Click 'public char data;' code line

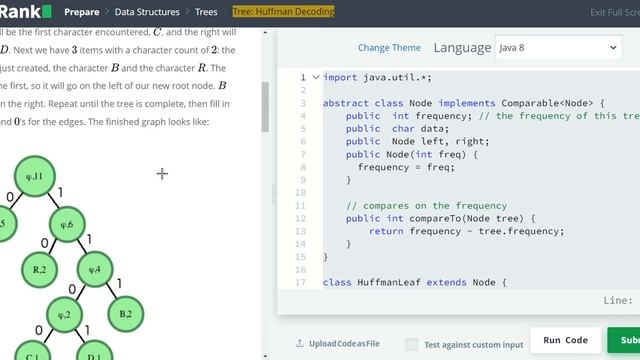(397, 129)
